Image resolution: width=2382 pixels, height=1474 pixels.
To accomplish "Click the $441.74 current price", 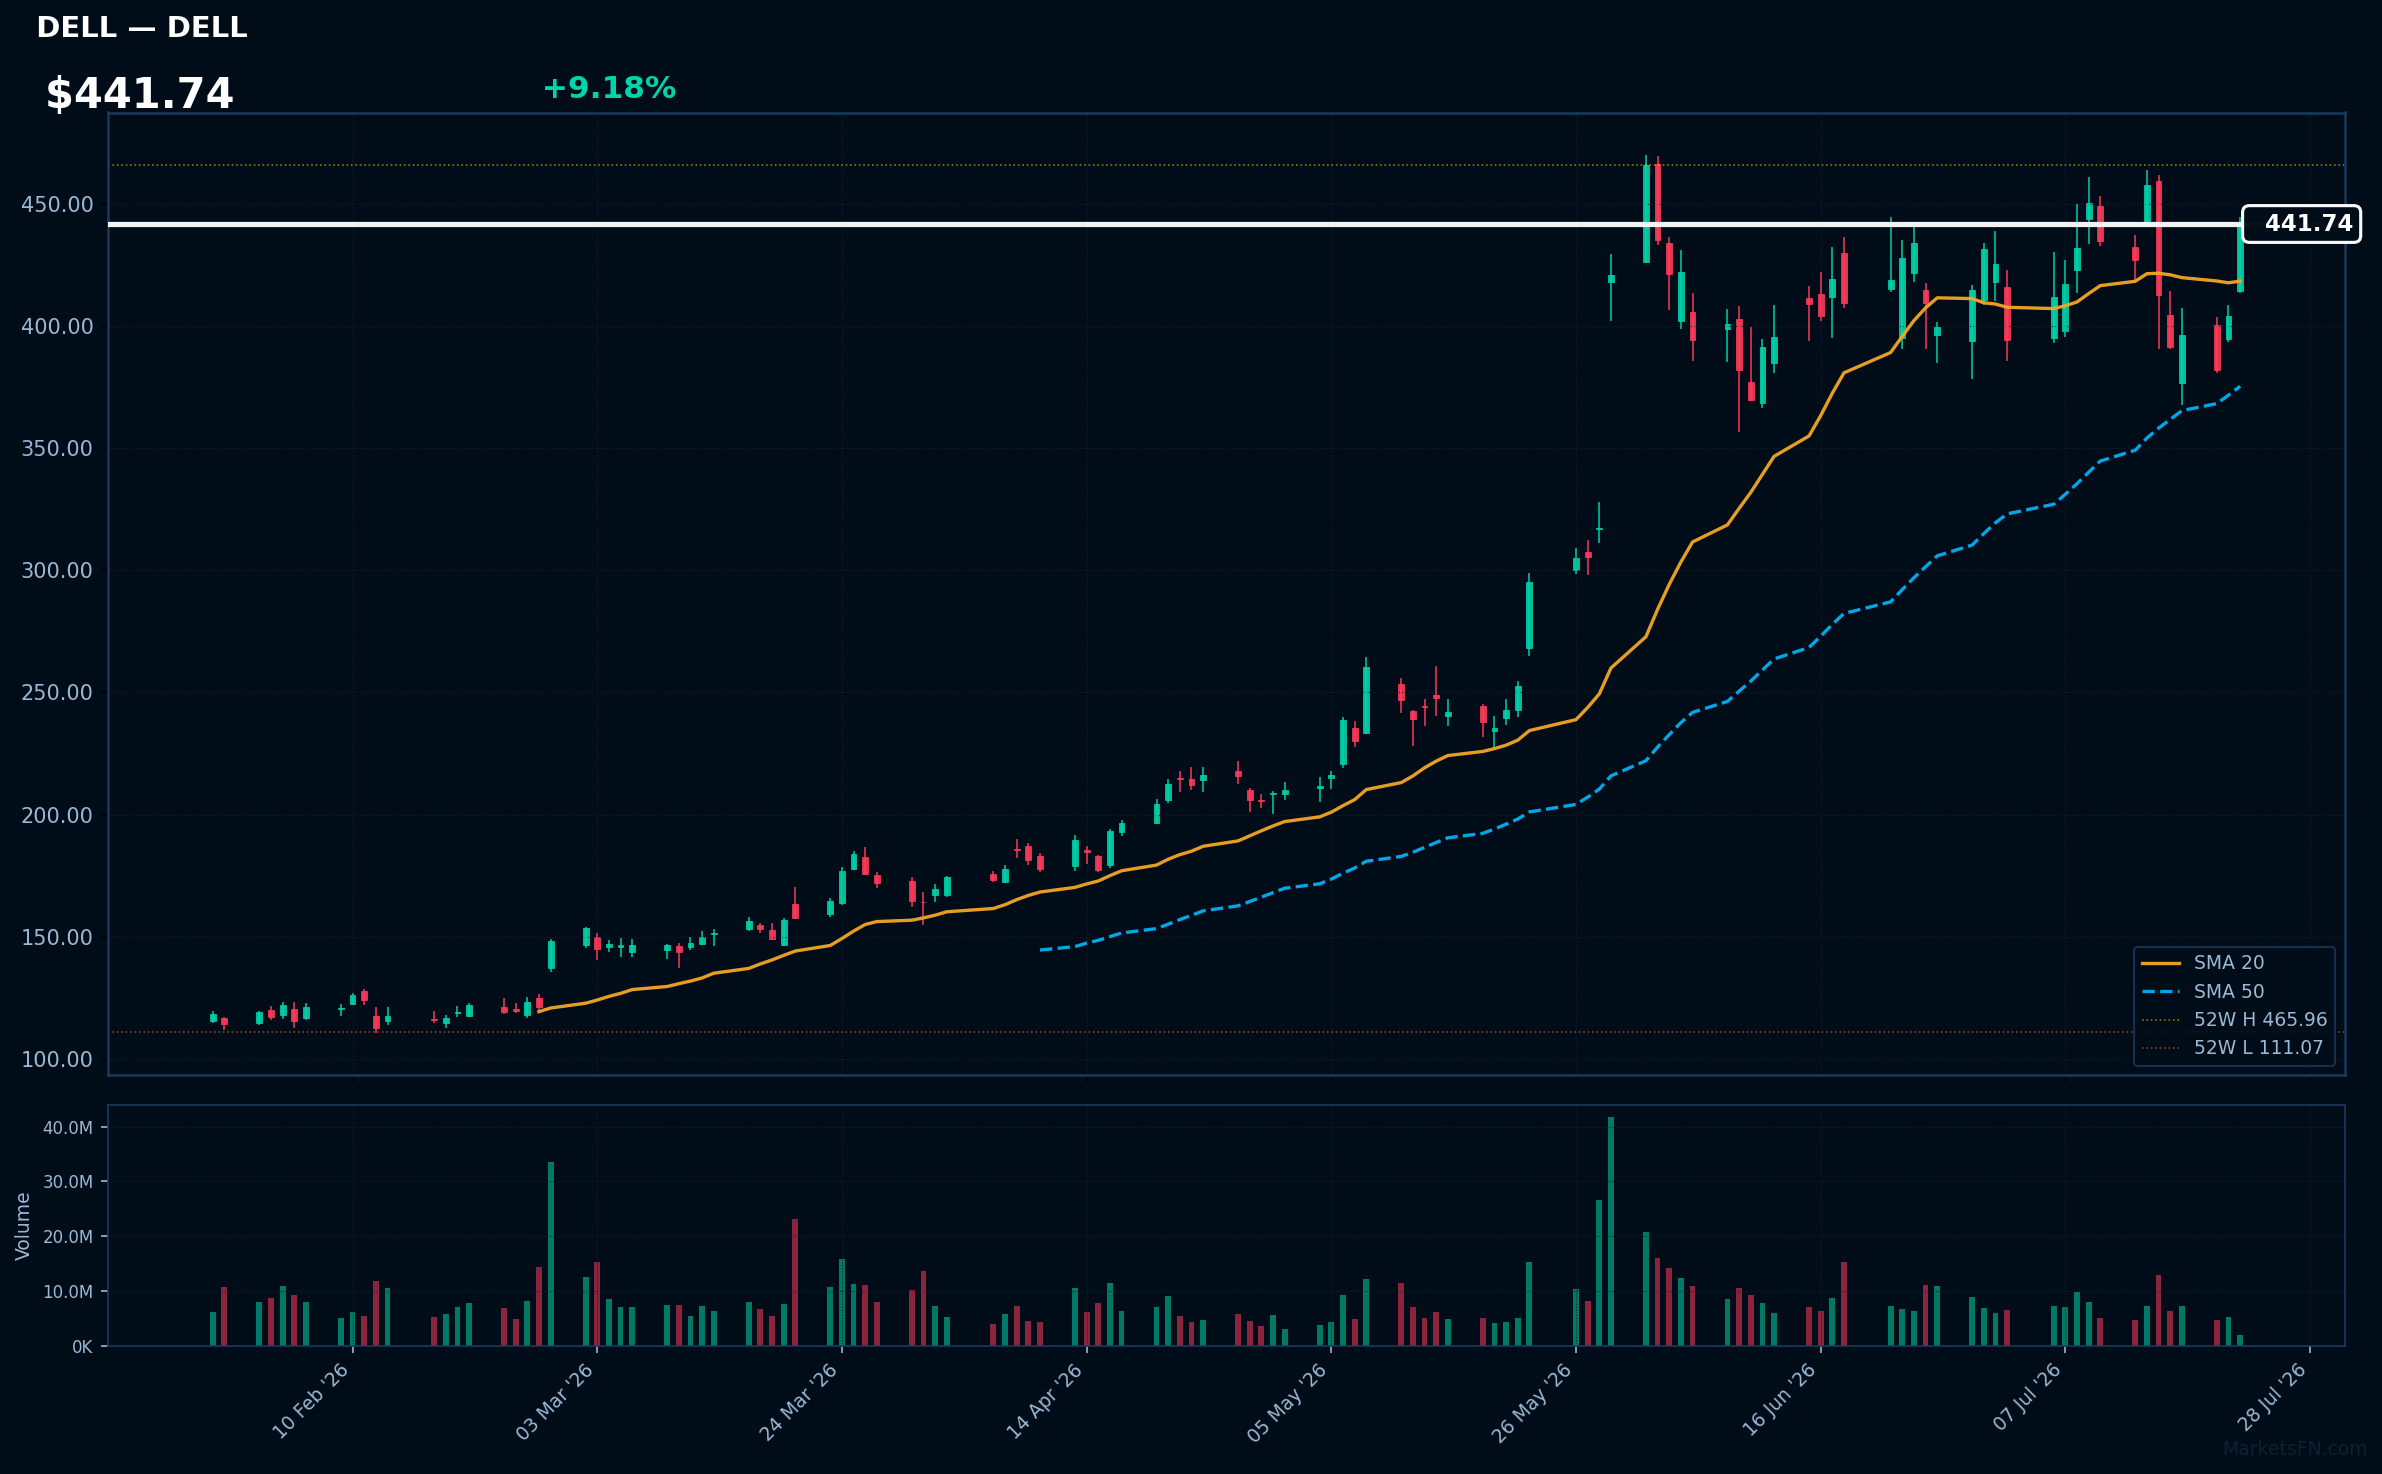I will (x=139, y=94).
